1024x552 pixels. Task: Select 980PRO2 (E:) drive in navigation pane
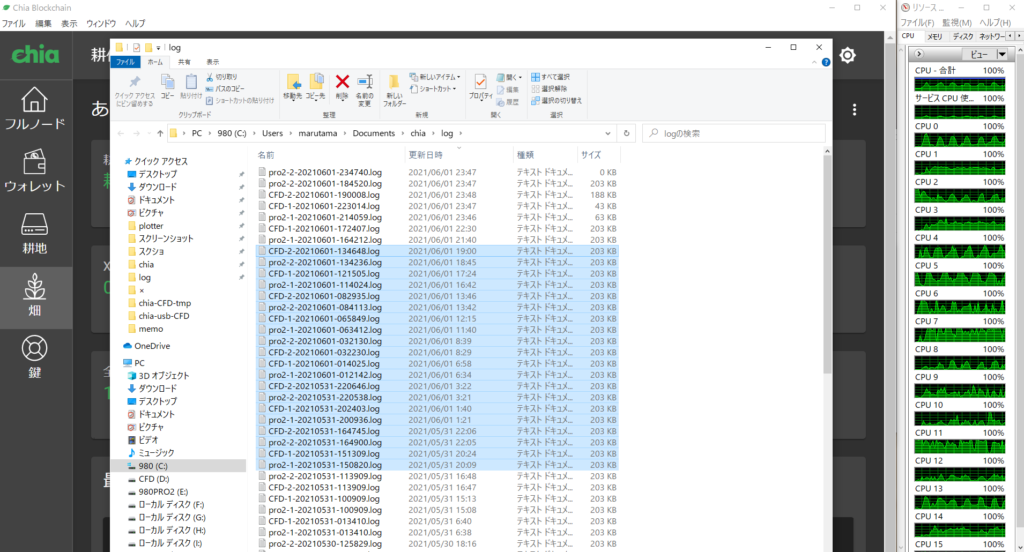(x=163, y=492)
